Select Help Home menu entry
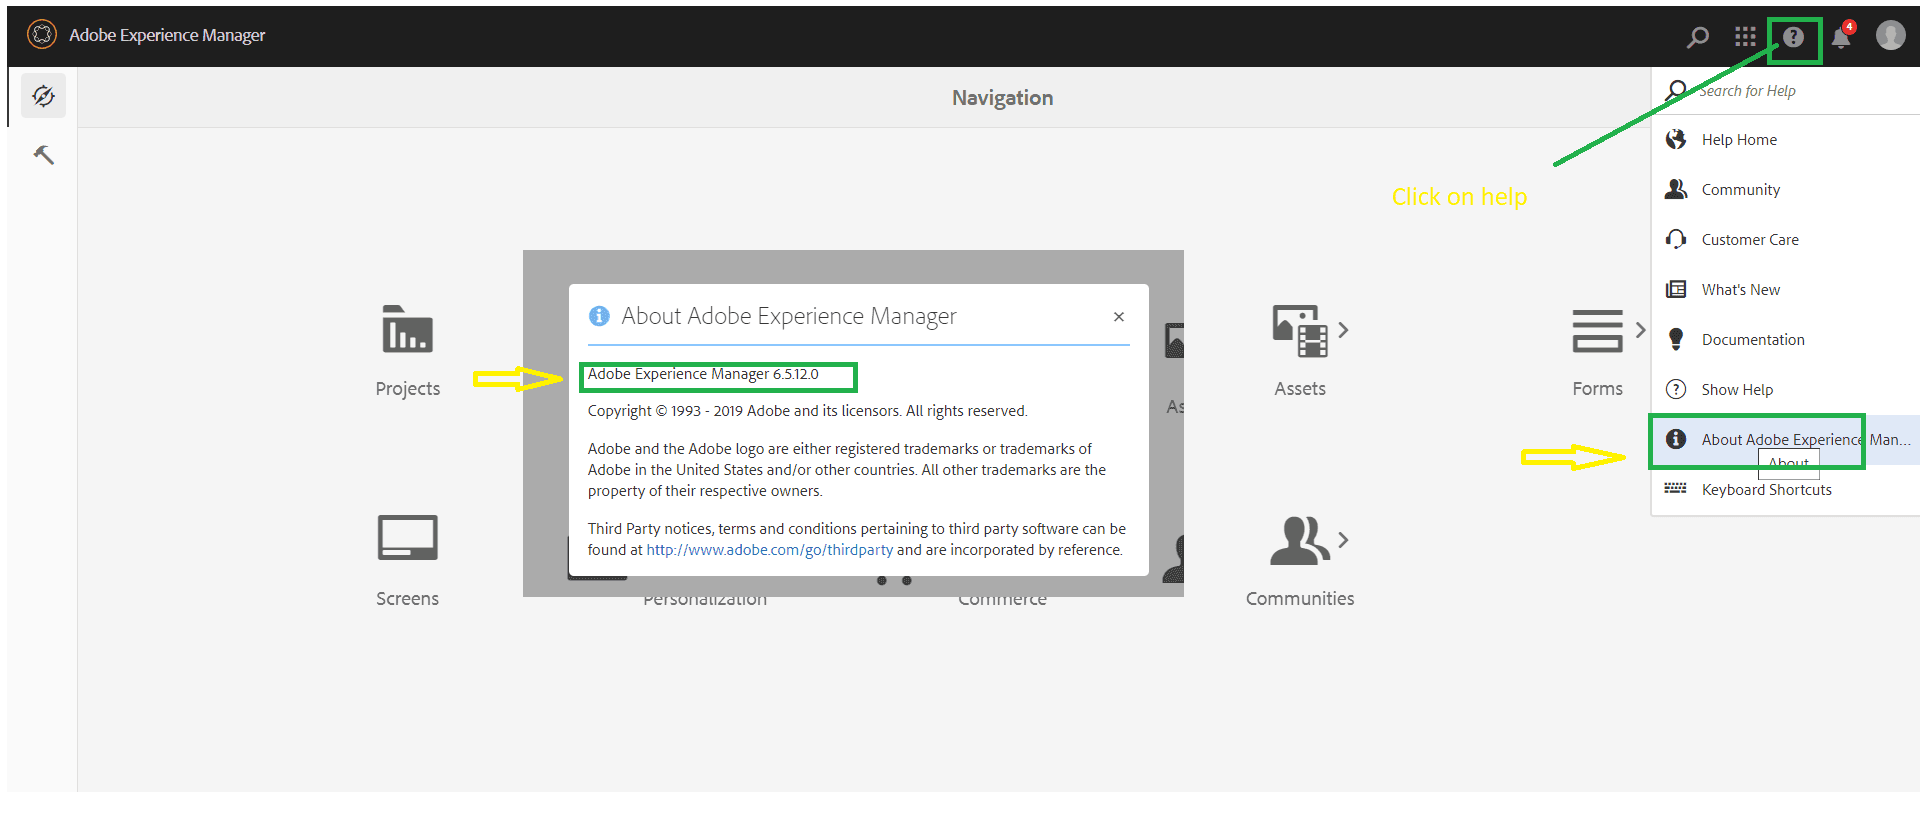This screenshot has width=1920, height=821. click(x=1785, y=140)
